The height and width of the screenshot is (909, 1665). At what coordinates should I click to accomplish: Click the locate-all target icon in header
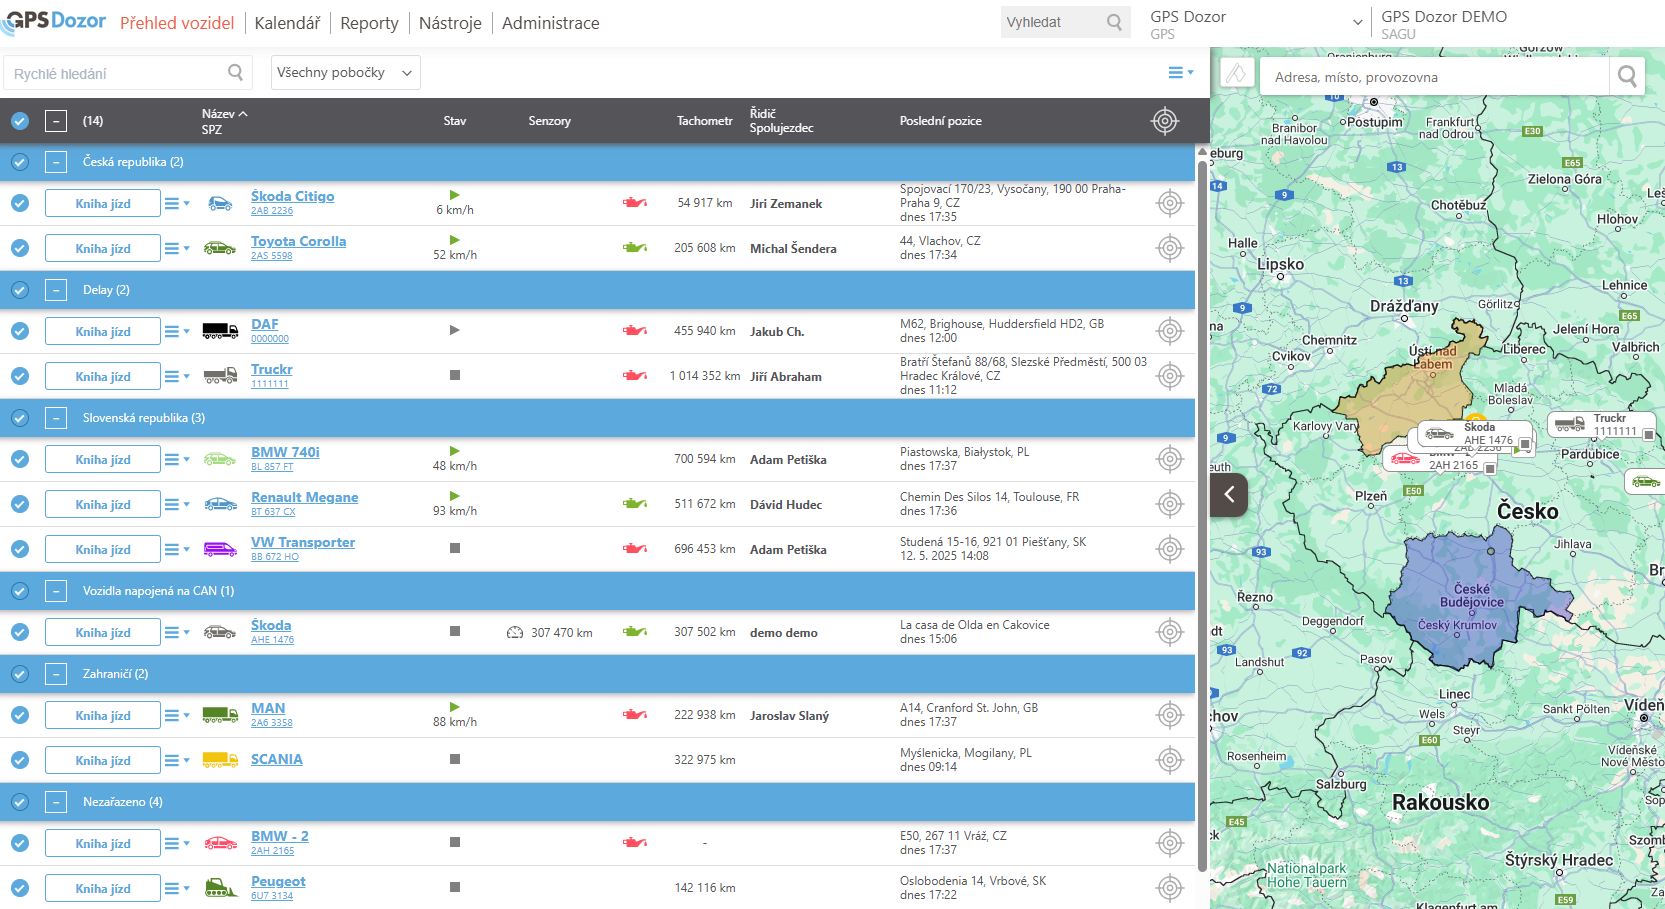(x=1164, y=121)
